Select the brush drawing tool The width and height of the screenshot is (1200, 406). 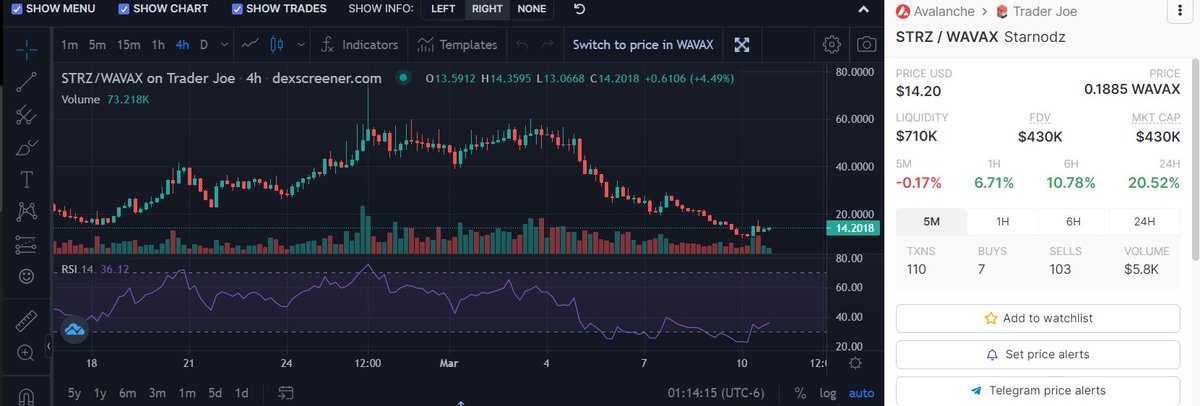(x=26, y=148)
